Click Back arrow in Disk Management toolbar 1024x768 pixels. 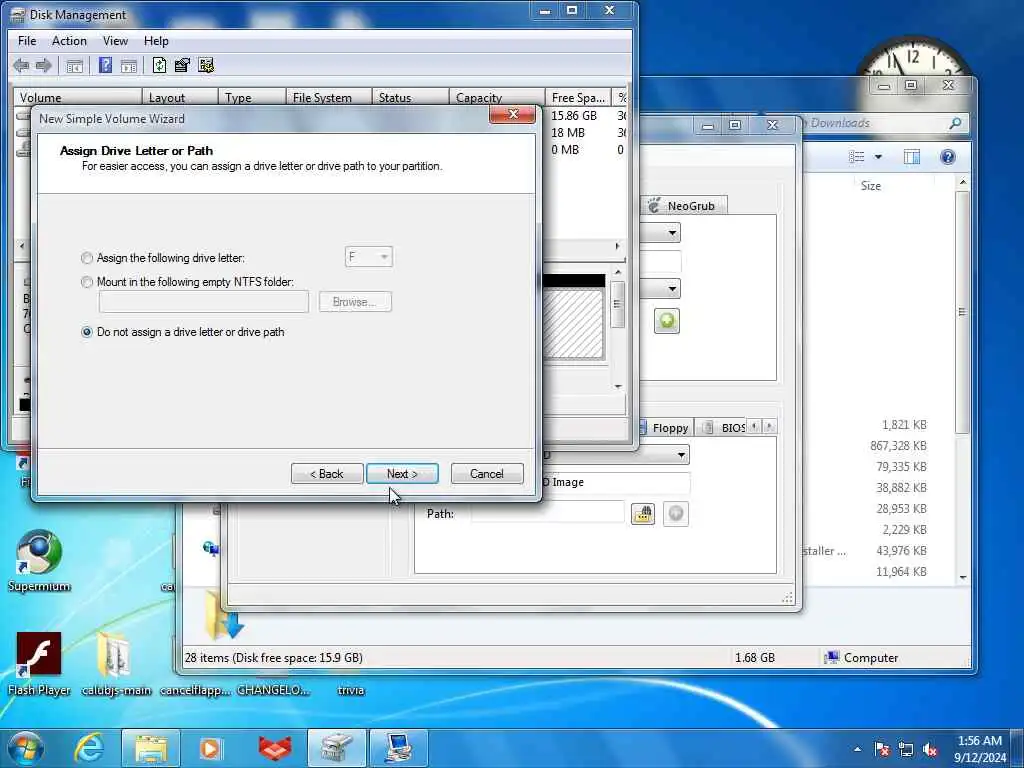pyautogui.click(x=21, y=65)
